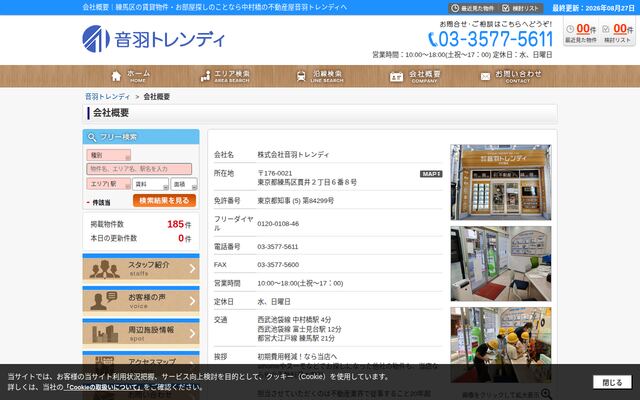Open the photo of children in yellow helmets
640x400 pixels.
click(x=501, y=345)
